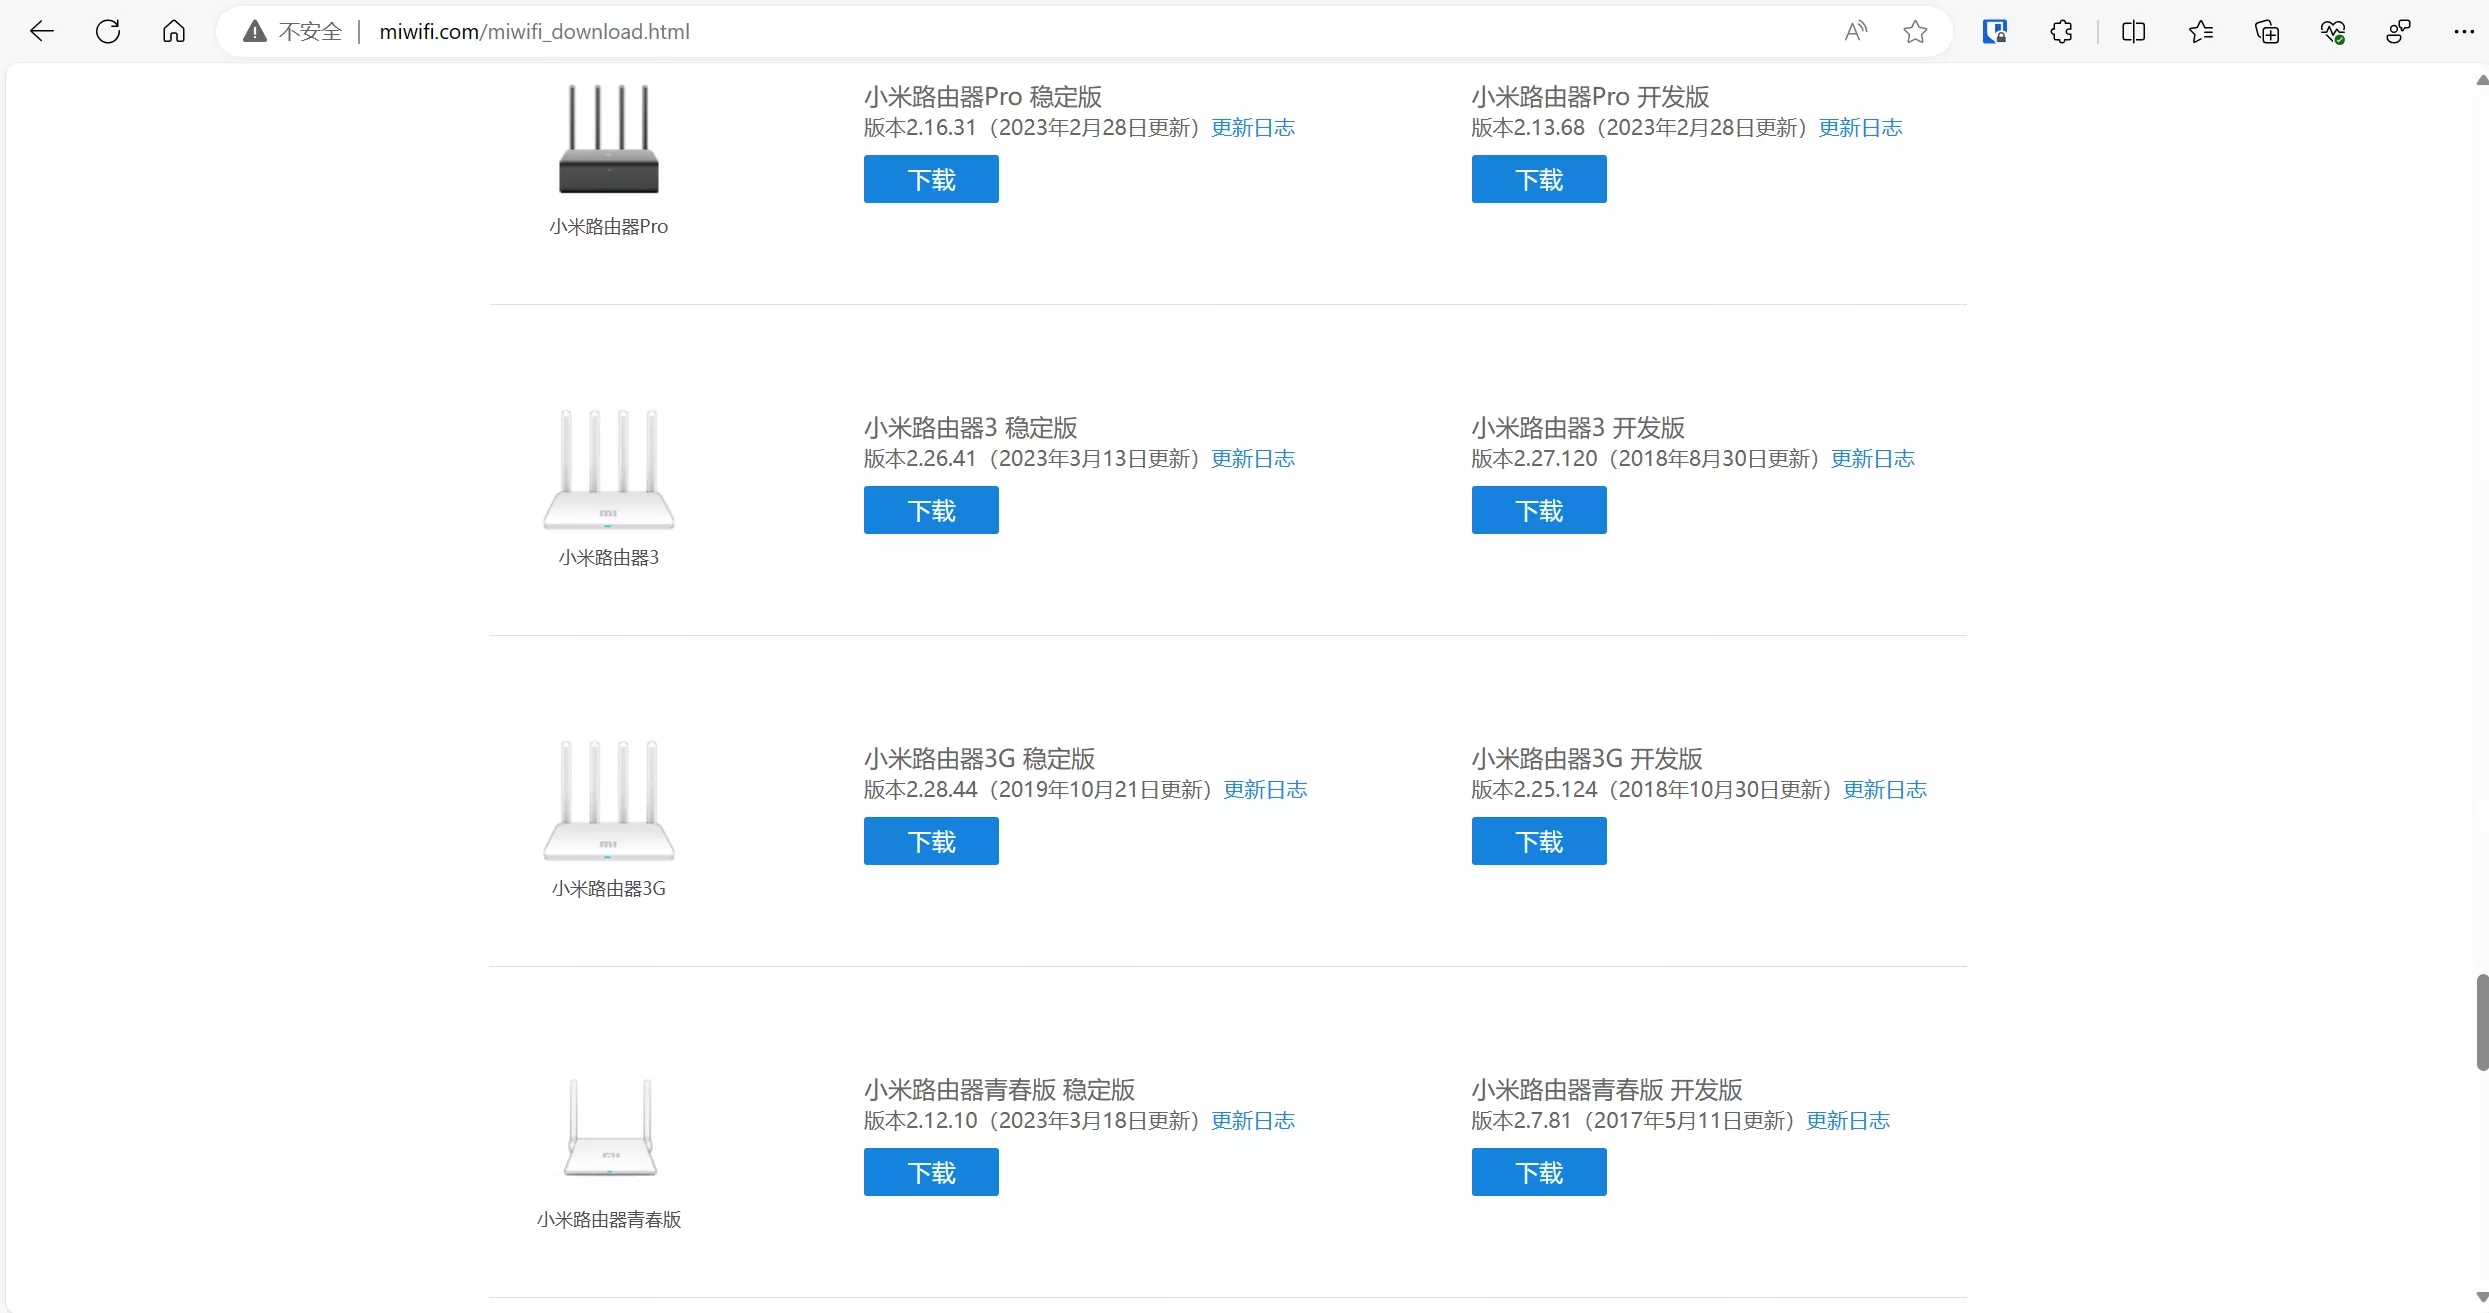Click the 小米路由器3 product image

click(x=608, y=468)
